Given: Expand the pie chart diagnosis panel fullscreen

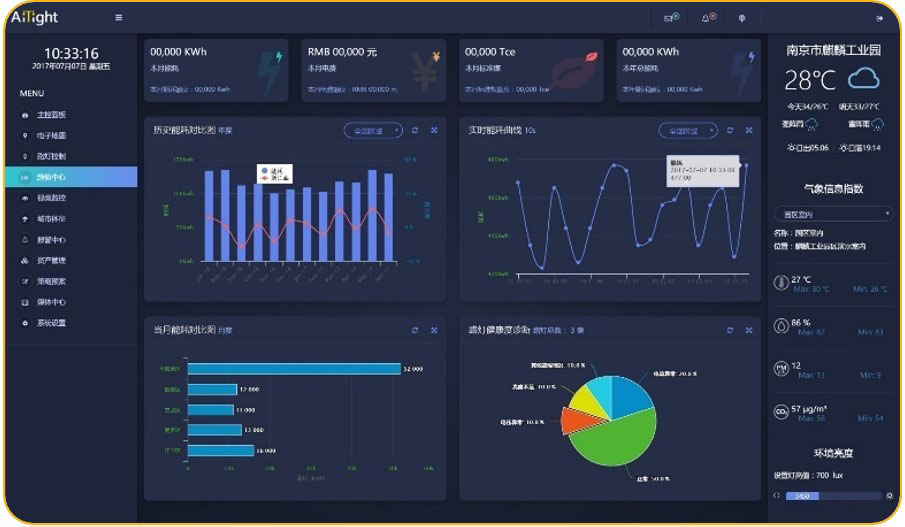Looking at the screenshot, I should tap(748, 329).
